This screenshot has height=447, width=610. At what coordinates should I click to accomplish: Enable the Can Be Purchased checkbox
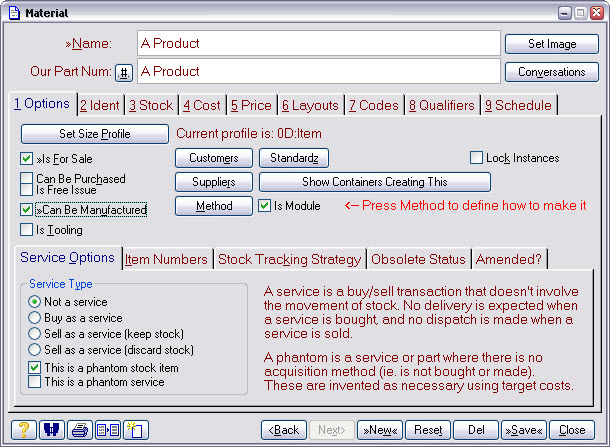(26, 178)
